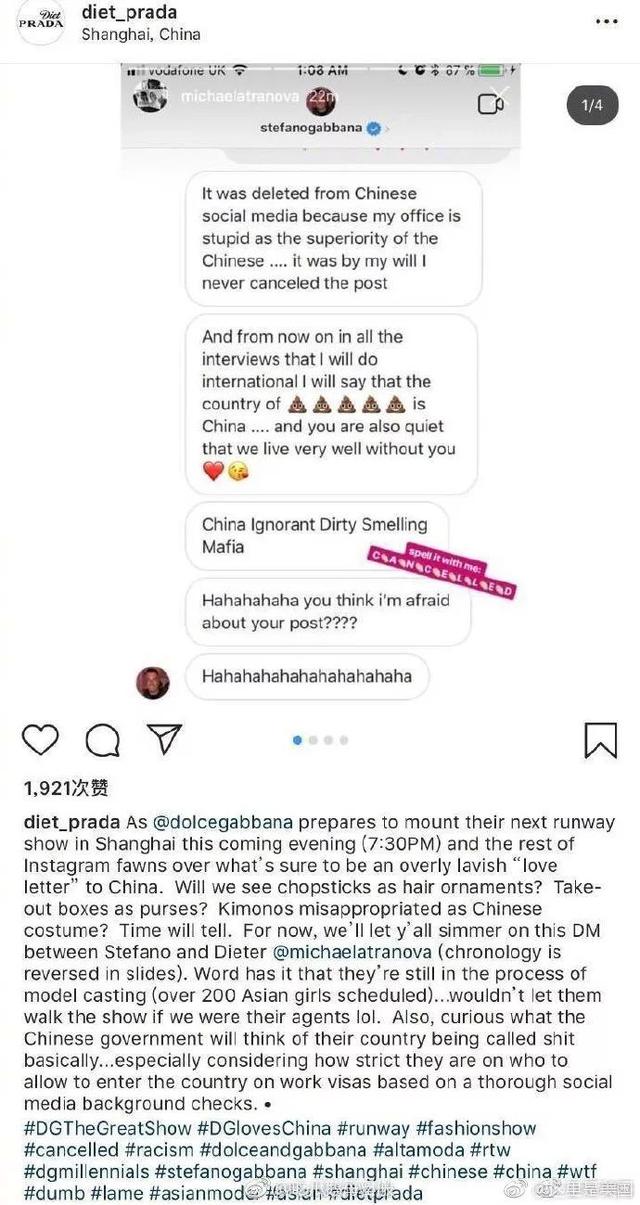Select the second carousel page dot
Image resolution: width=640 pixels, height=1205 pixels.
pyautogui.click(x=312, y=740)
